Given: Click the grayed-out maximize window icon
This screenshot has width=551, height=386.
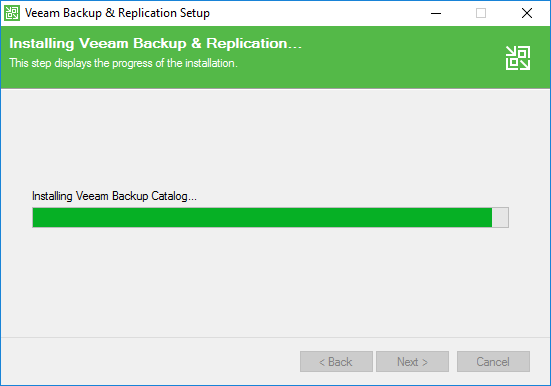Looking at the screenshot, I should coord(481,13).
